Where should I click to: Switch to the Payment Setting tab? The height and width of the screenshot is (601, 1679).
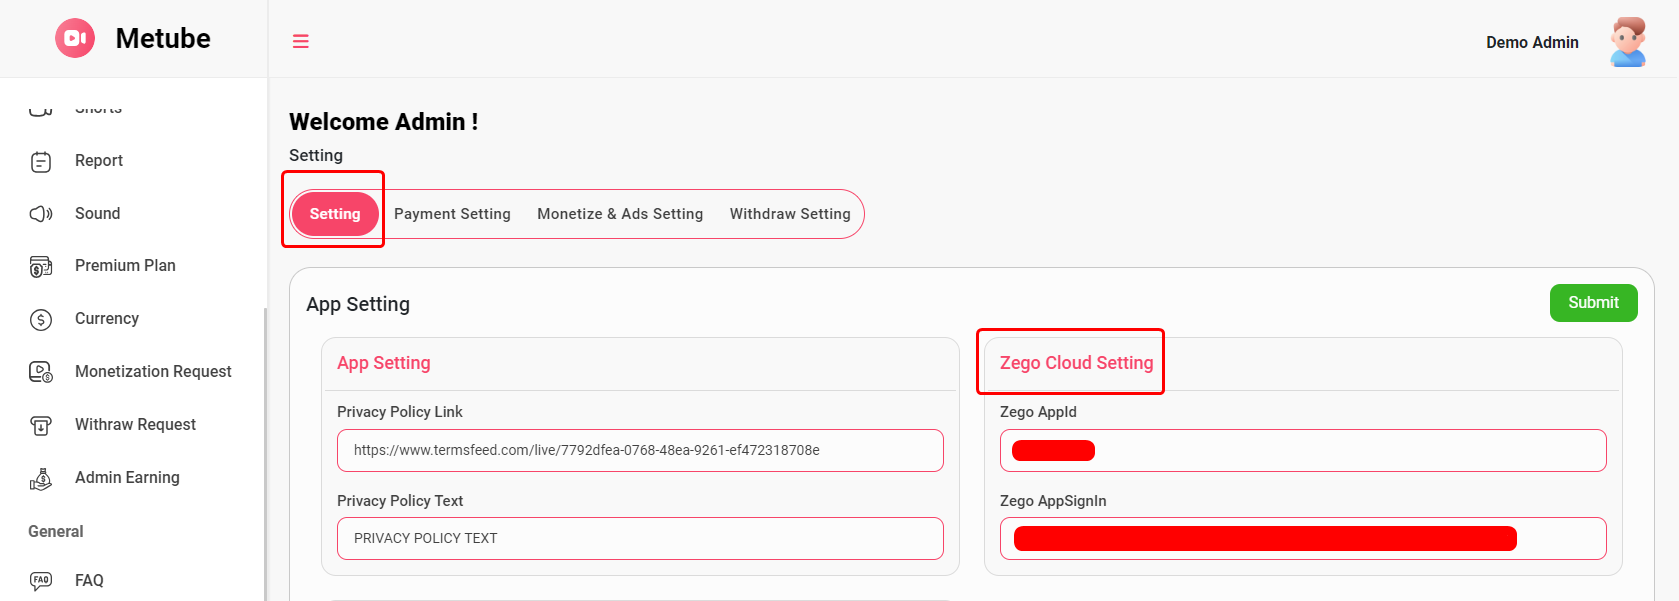[x=452, y=214]
